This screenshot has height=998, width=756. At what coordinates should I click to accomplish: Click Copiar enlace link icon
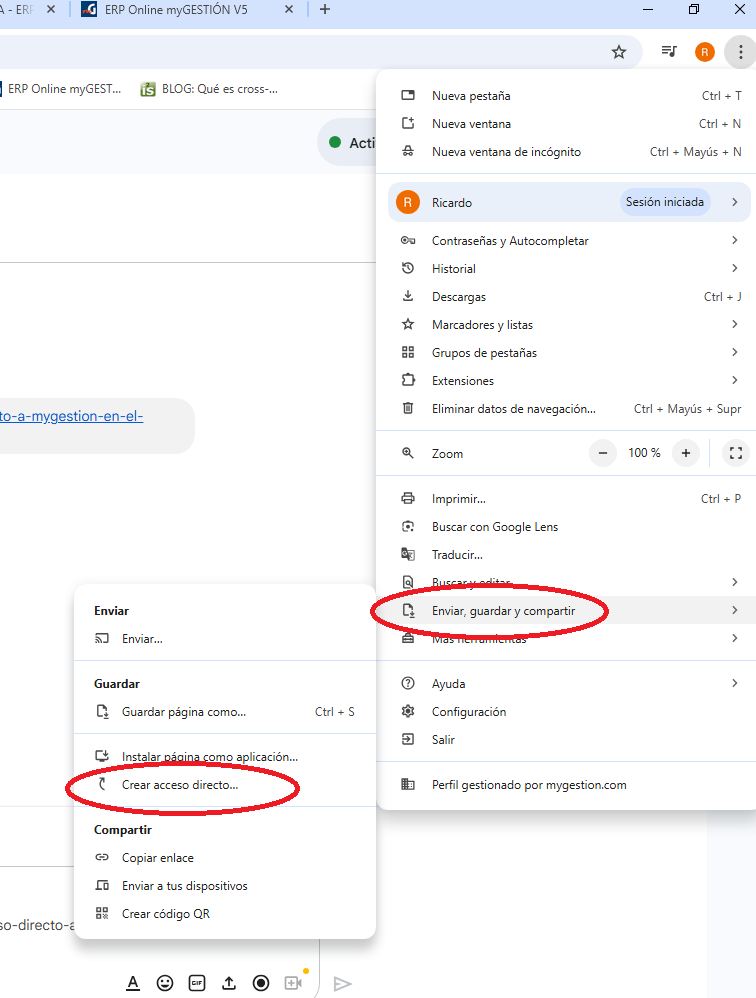coord(102,857)
